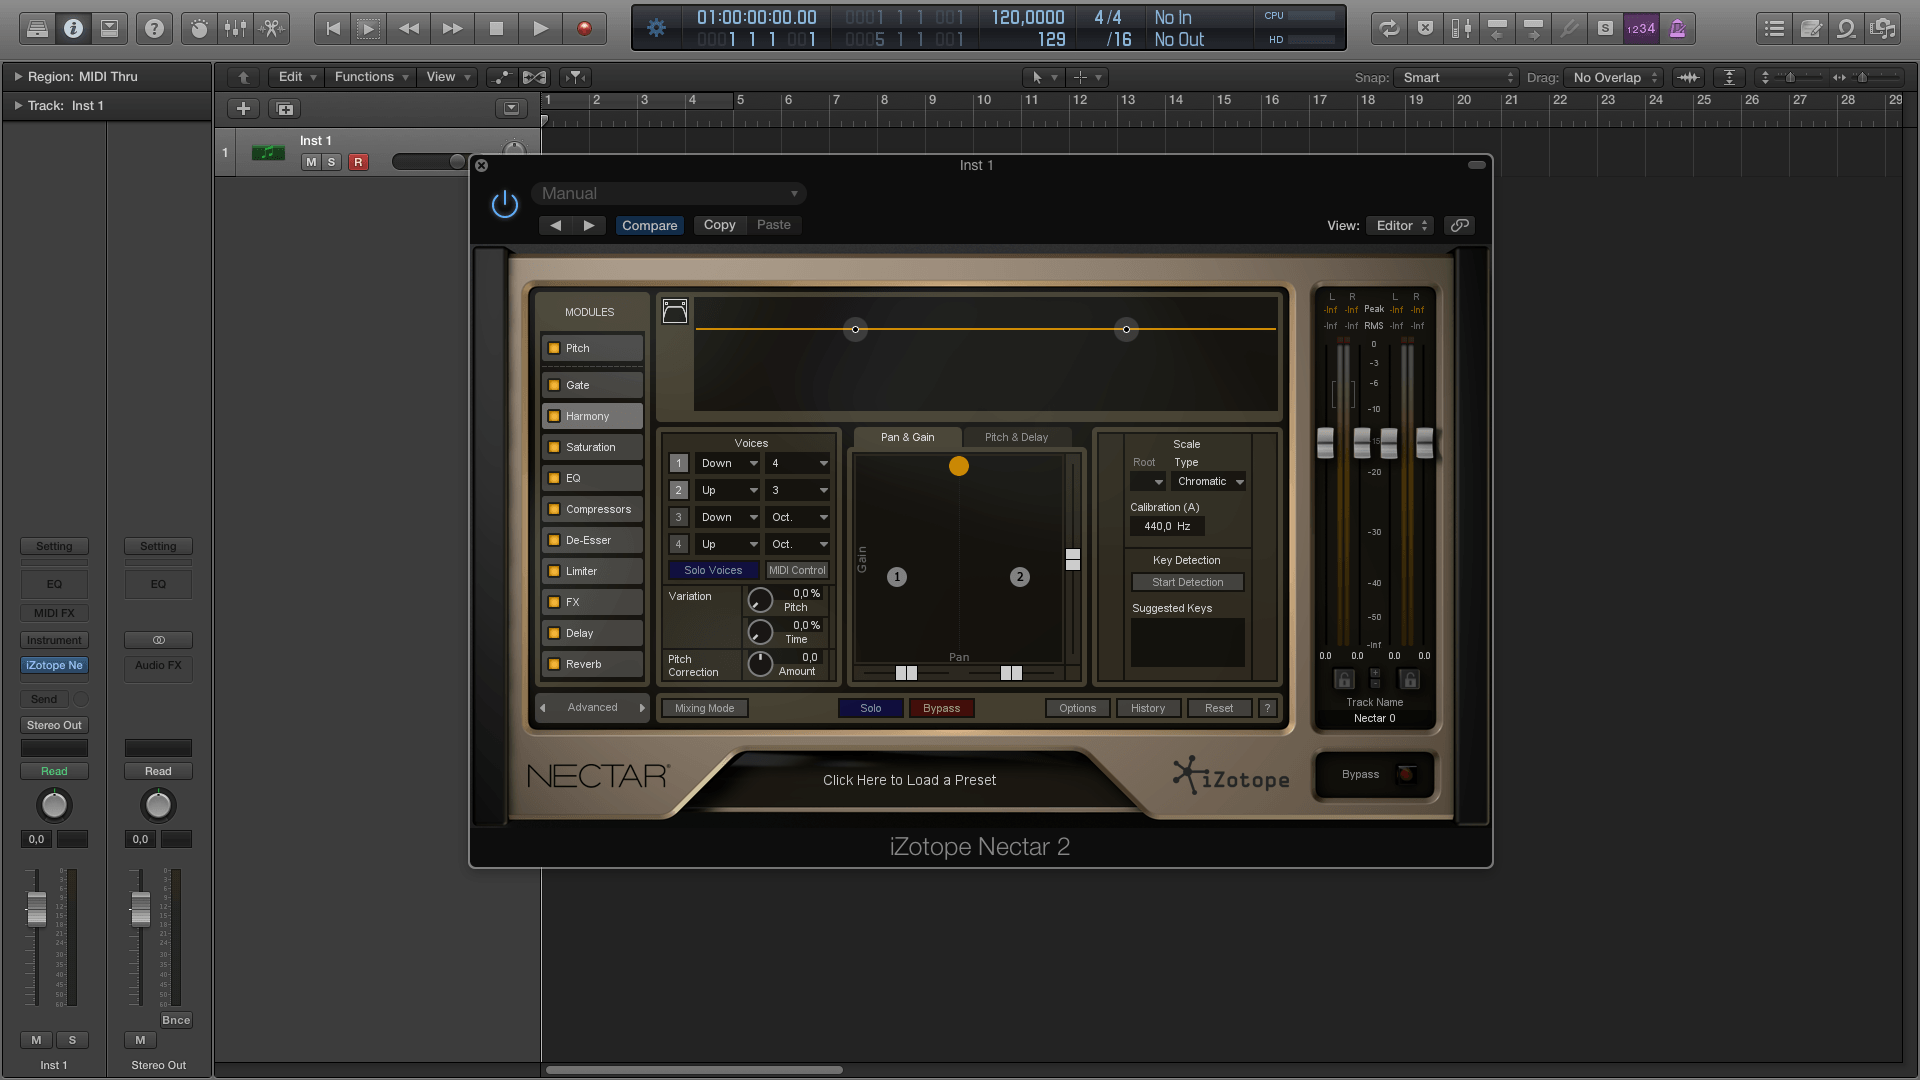Open the Mixer faders icon
This screenshot has height=1080, width=1920.
tap(236, 29)
